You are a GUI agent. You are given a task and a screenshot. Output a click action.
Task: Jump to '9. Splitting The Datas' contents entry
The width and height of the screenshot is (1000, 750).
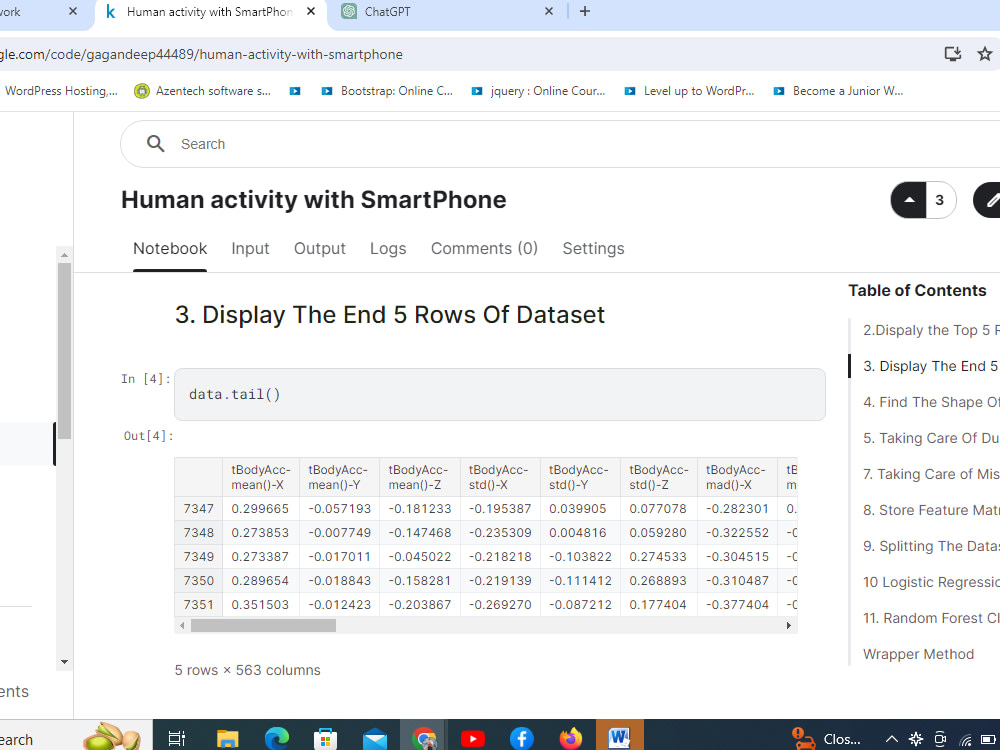931,547
